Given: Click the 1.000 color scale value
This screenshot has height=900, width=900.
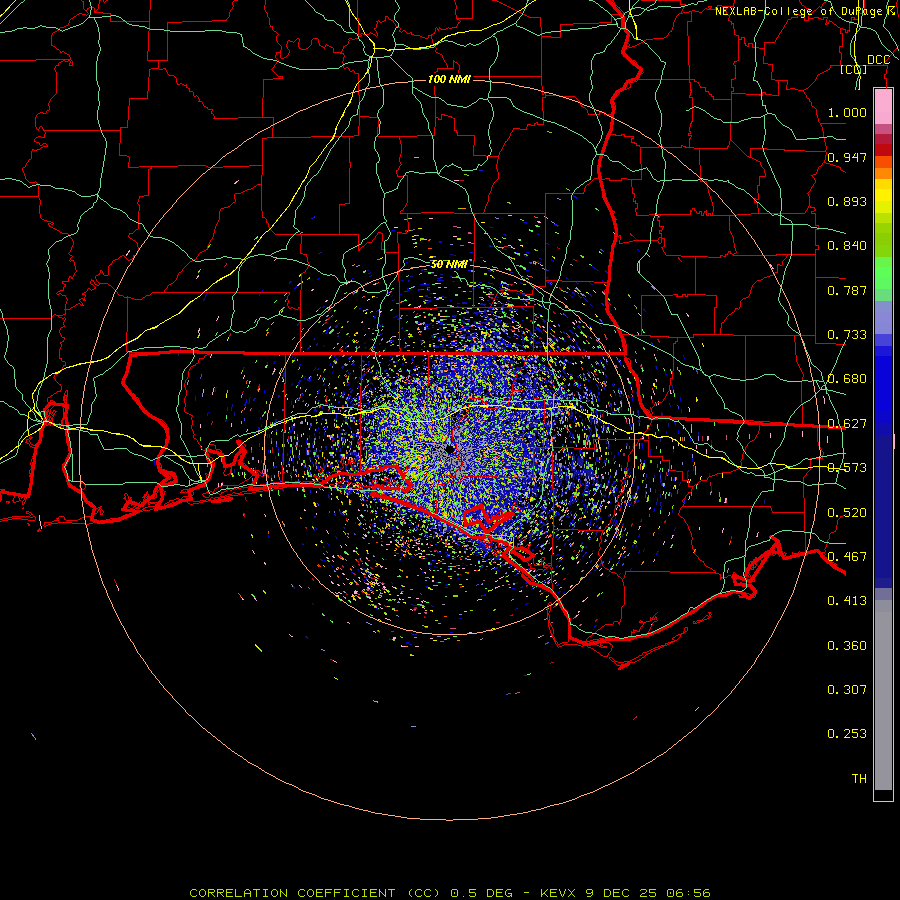Looking at the screenshot, I should click(847, 112).
